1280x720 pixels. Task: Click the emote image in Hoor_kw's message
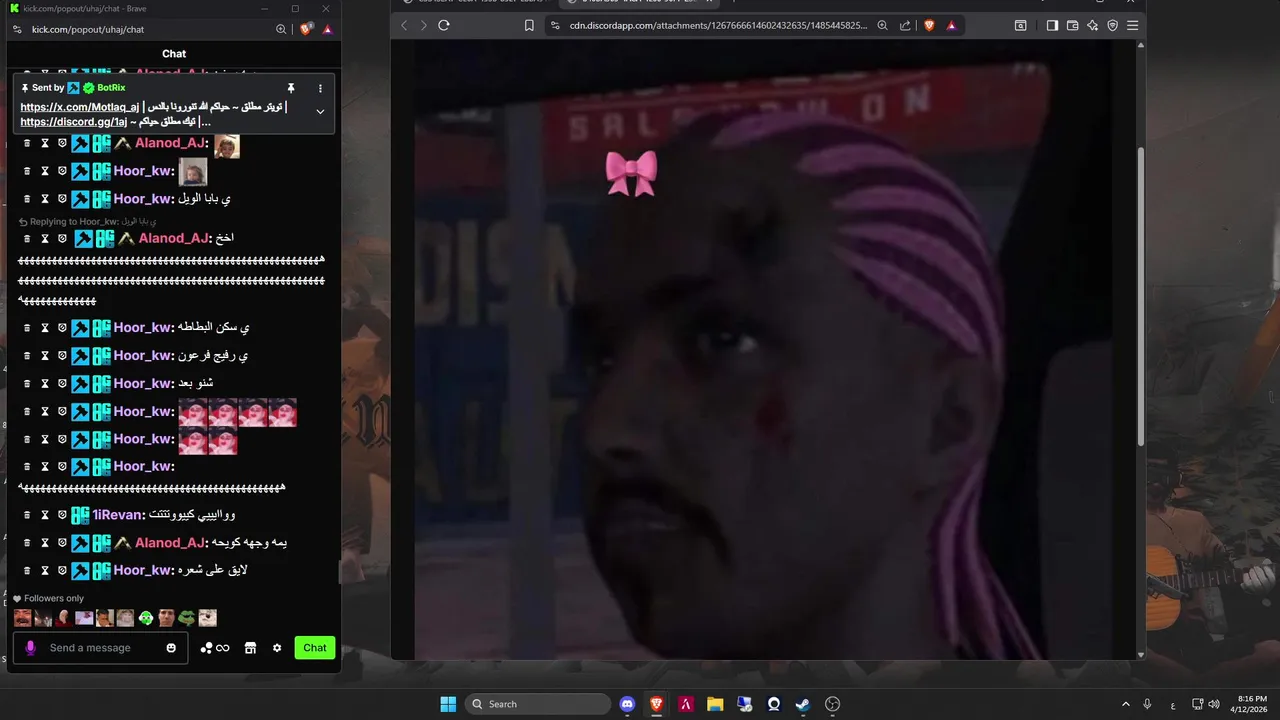point(193,171)
